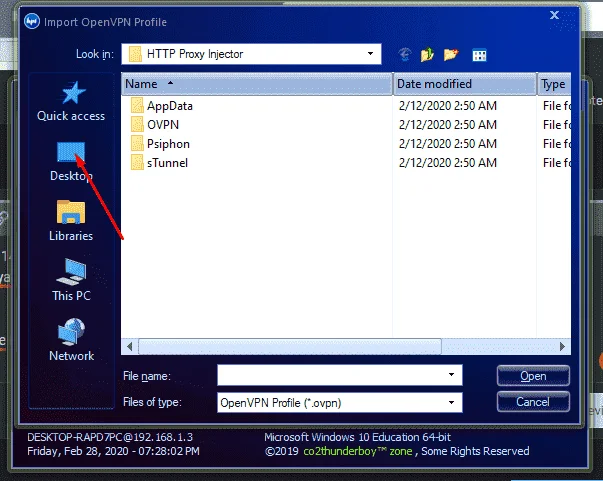This screenshot has width=603, height=481.
Task: Click the Type cell of AppData row
Action: (x=557, y=105)
